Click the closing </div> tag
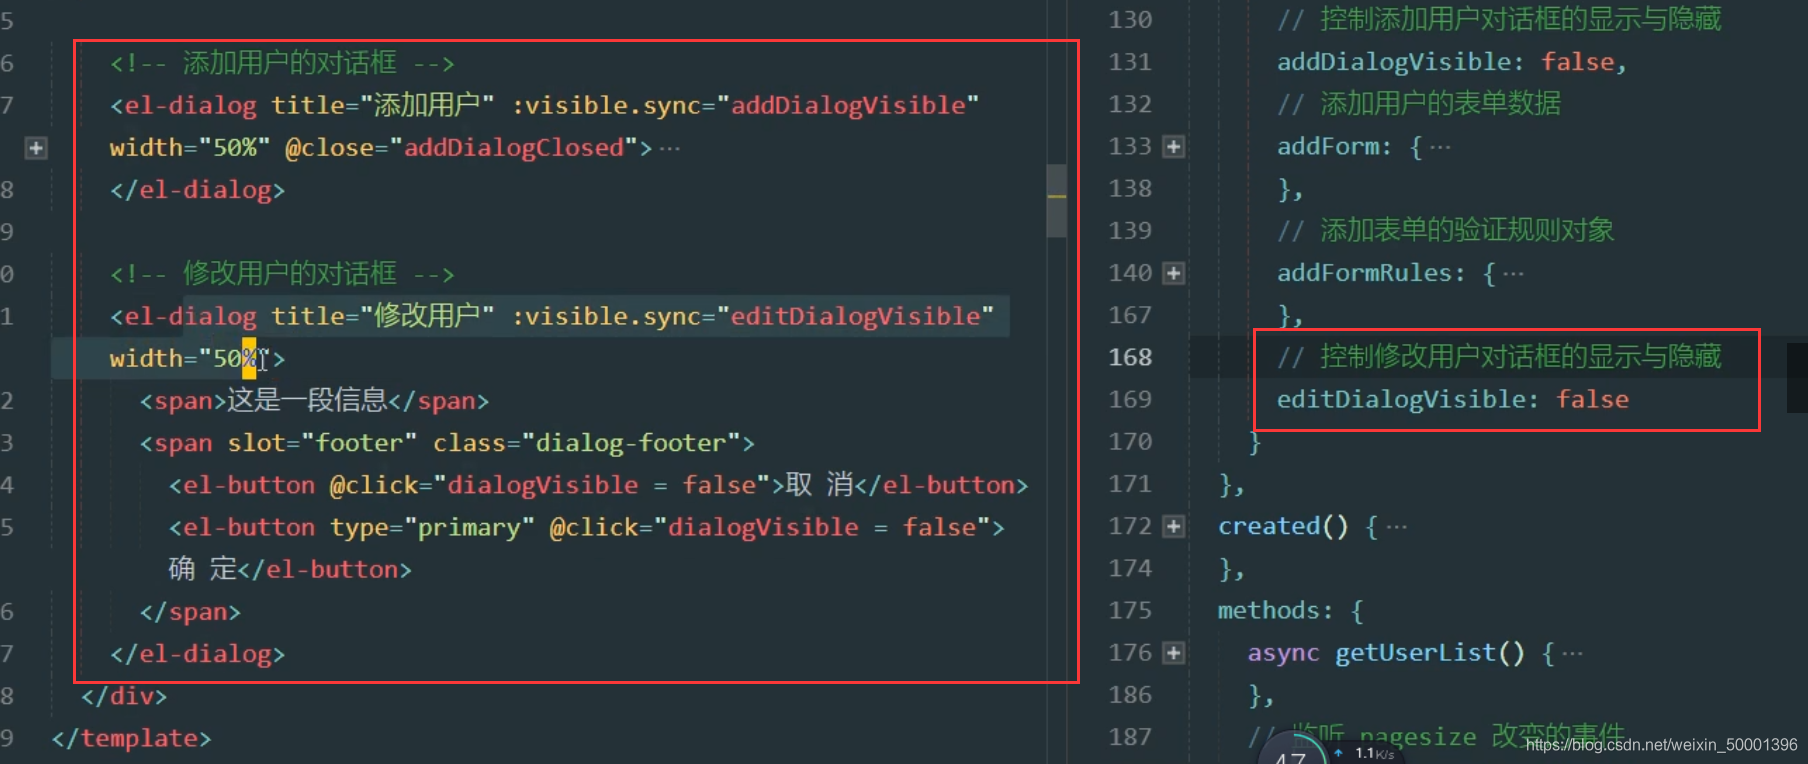 click(124, 696)
